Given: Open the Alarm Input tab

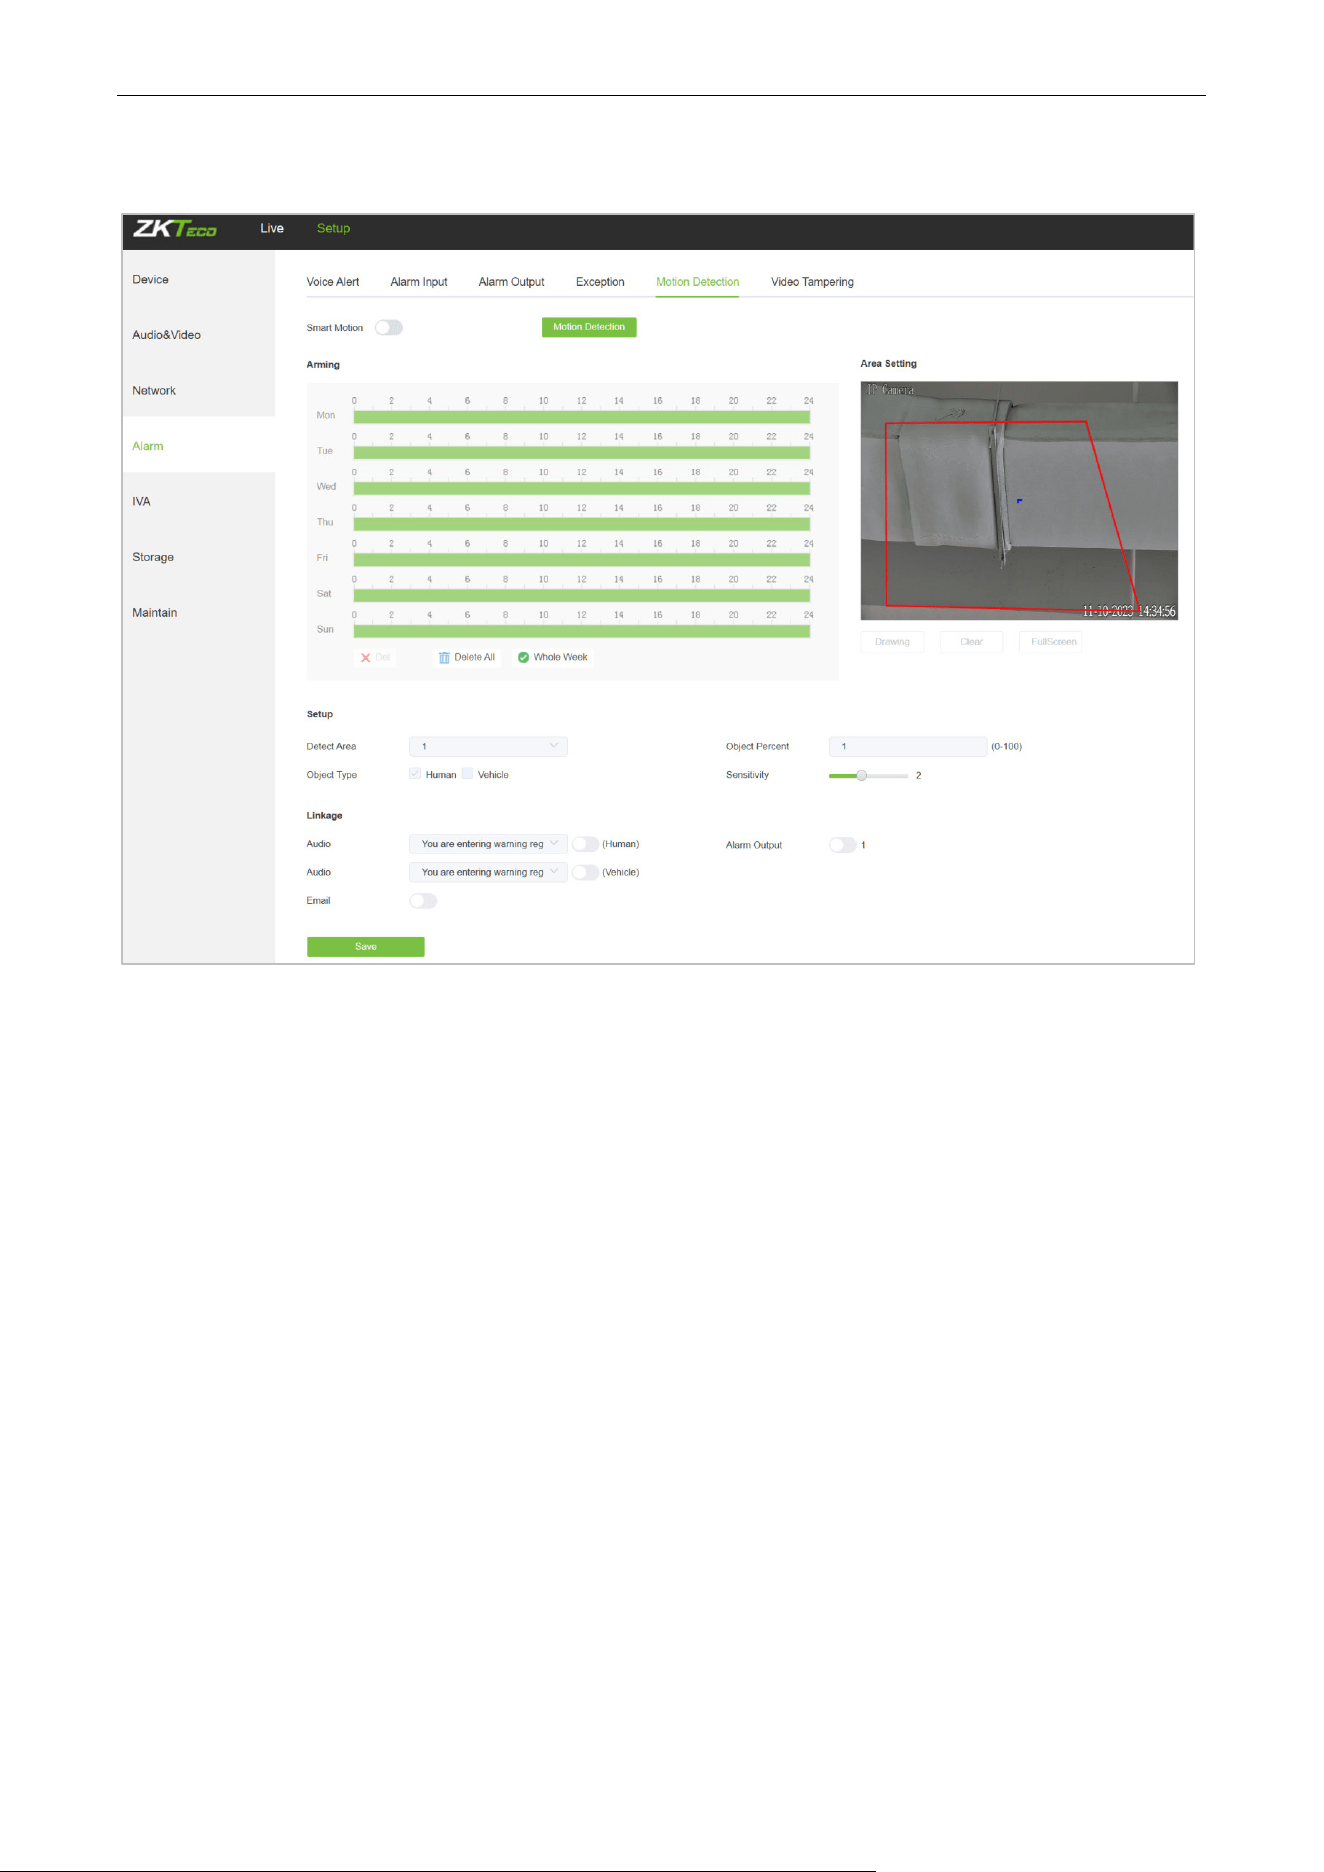Looking at the screenshot, I should [x=419, y=282].
